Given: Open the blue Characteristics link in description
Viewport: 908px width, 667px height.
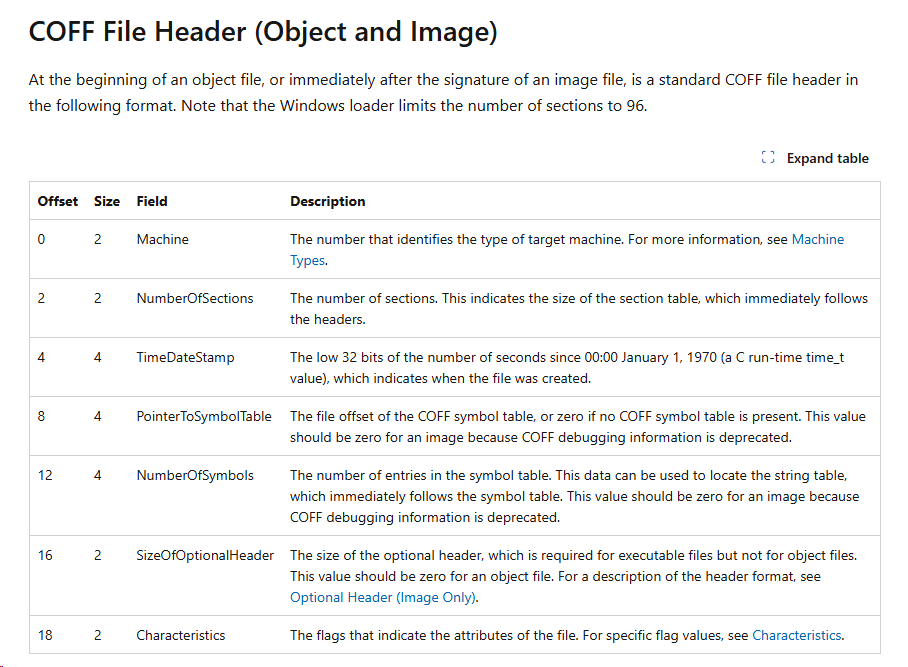Looking at the screenshot, I should tap(796, 635).
